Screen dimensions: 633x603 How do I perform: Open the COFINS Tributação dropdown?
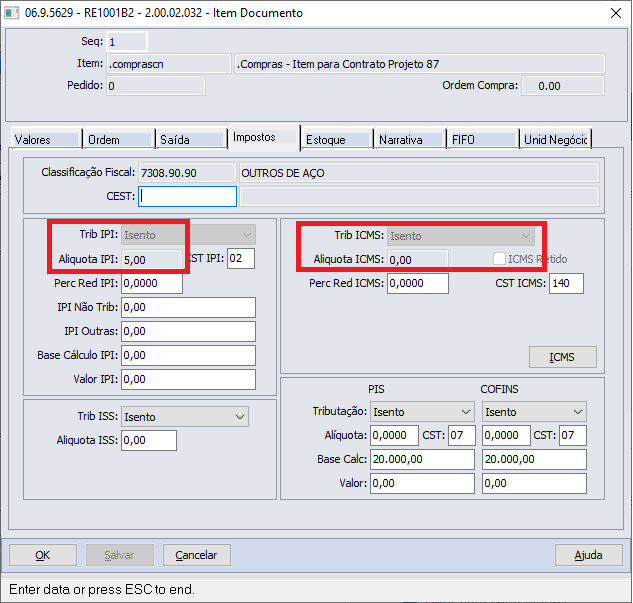point(534,412)
